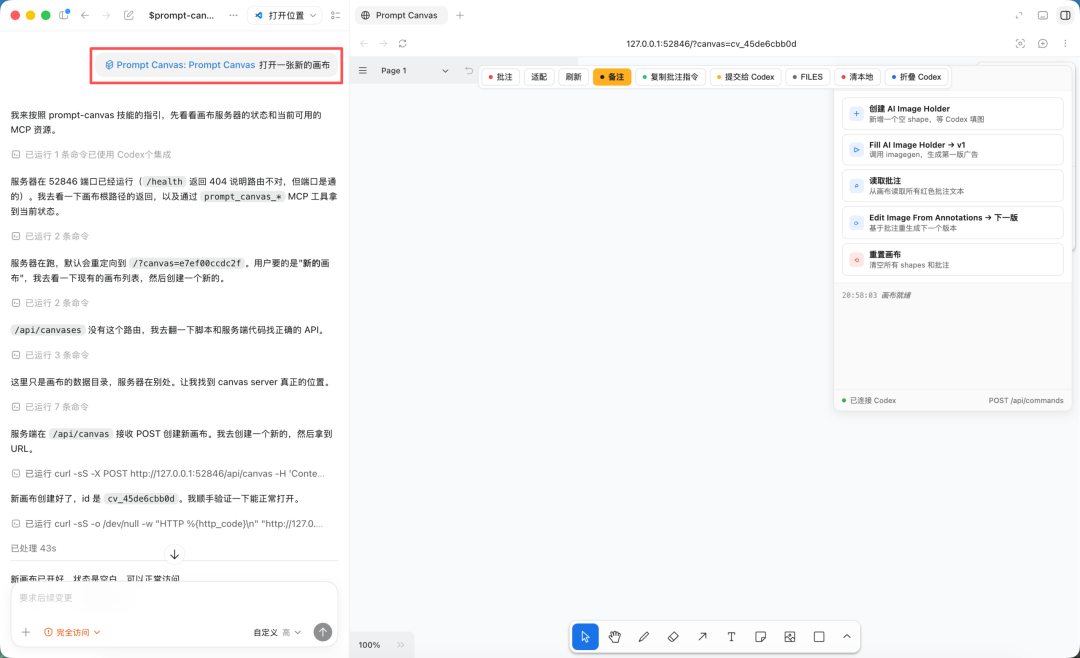Select the Eraser tool

tap(673, 637)
